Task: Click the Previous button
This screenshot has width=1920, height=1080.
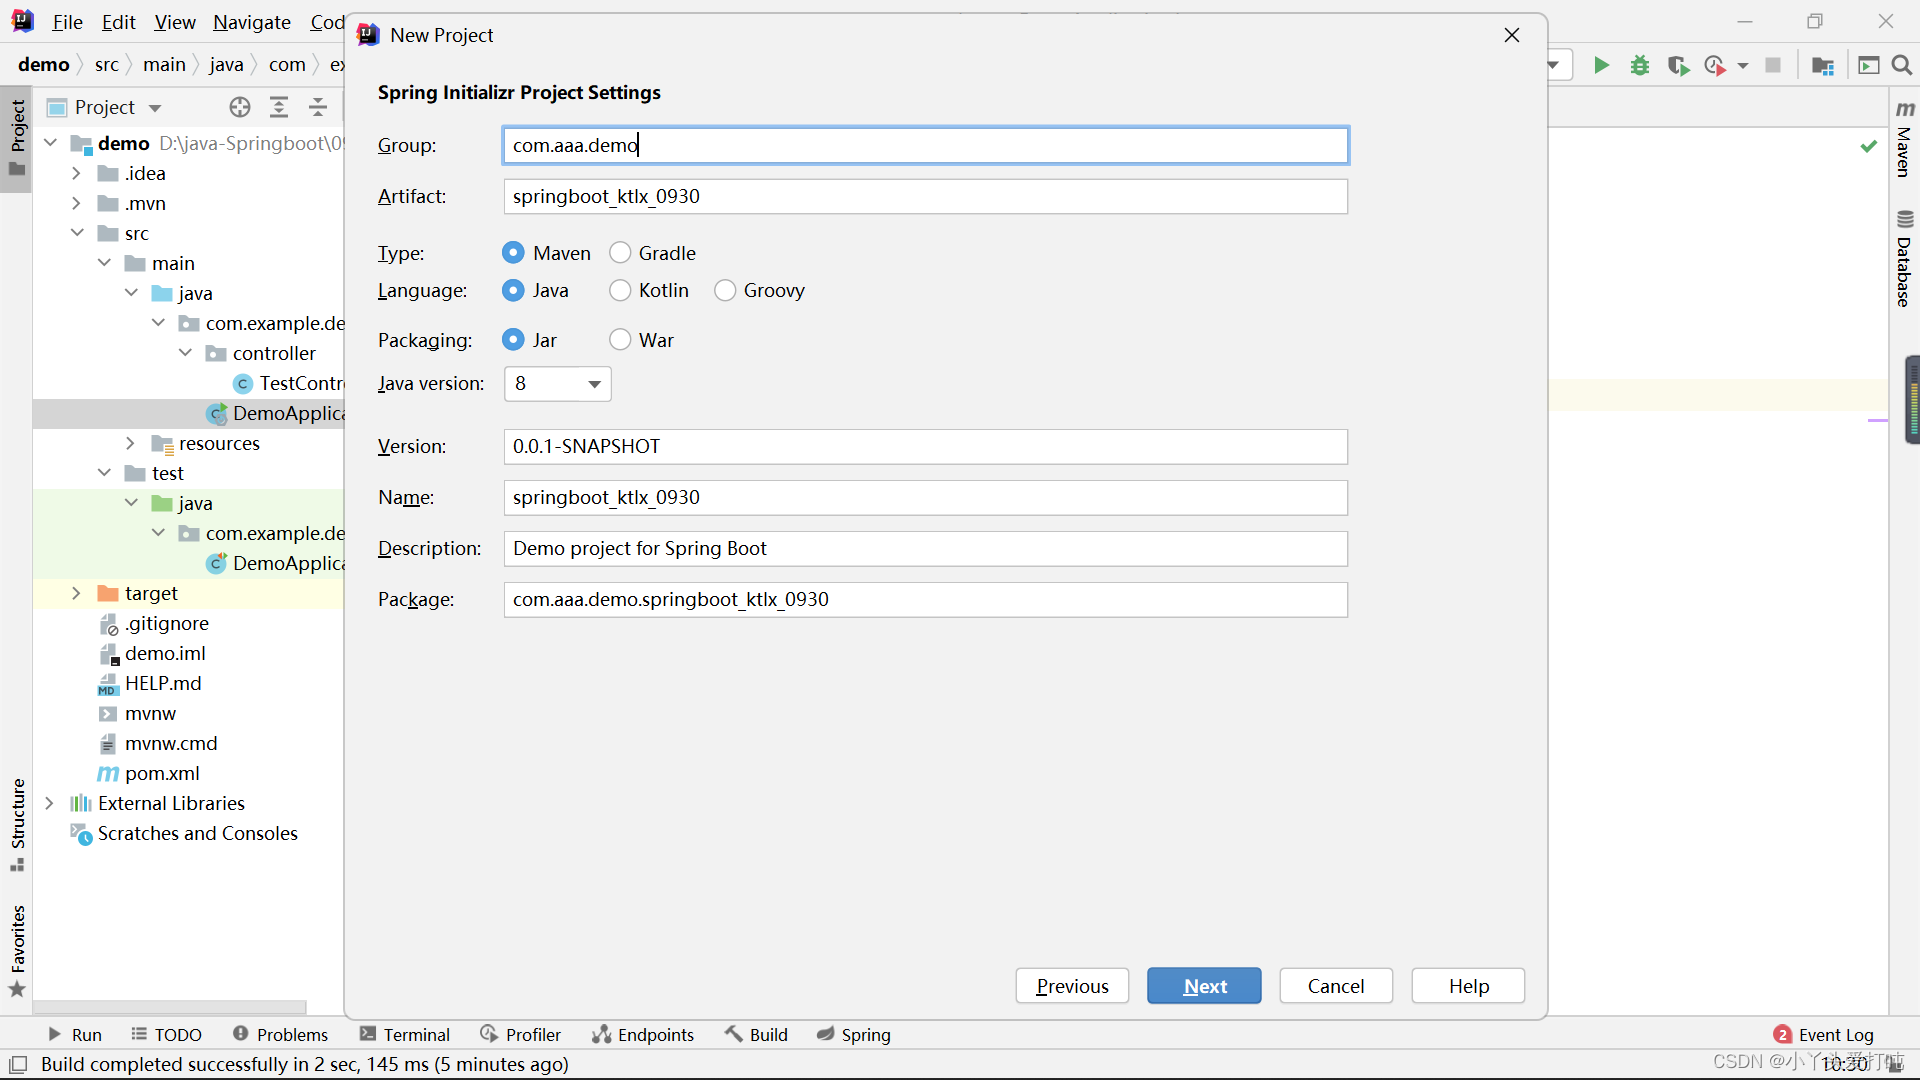Action: (1072, 986)
